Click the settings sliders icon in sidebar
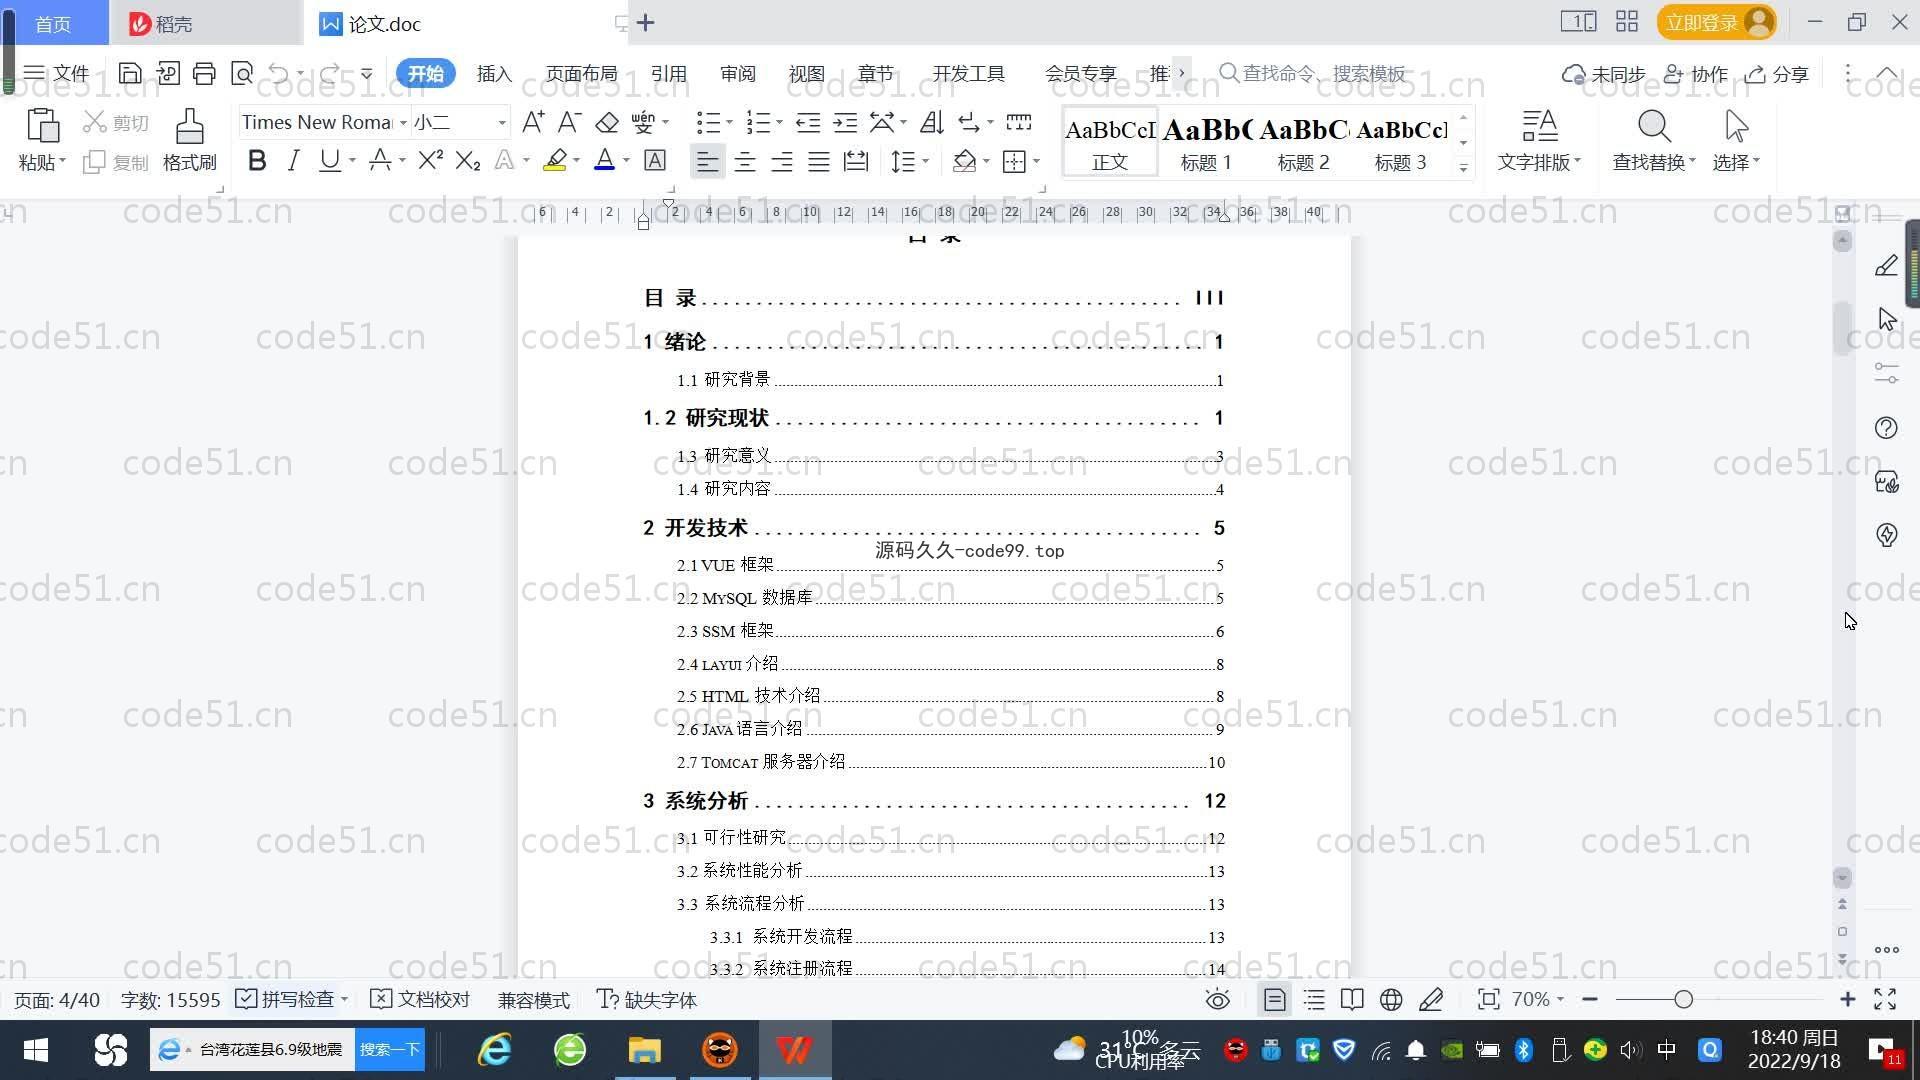The width and height of the screenshot is (1920, 1080). click(1886, 373)
